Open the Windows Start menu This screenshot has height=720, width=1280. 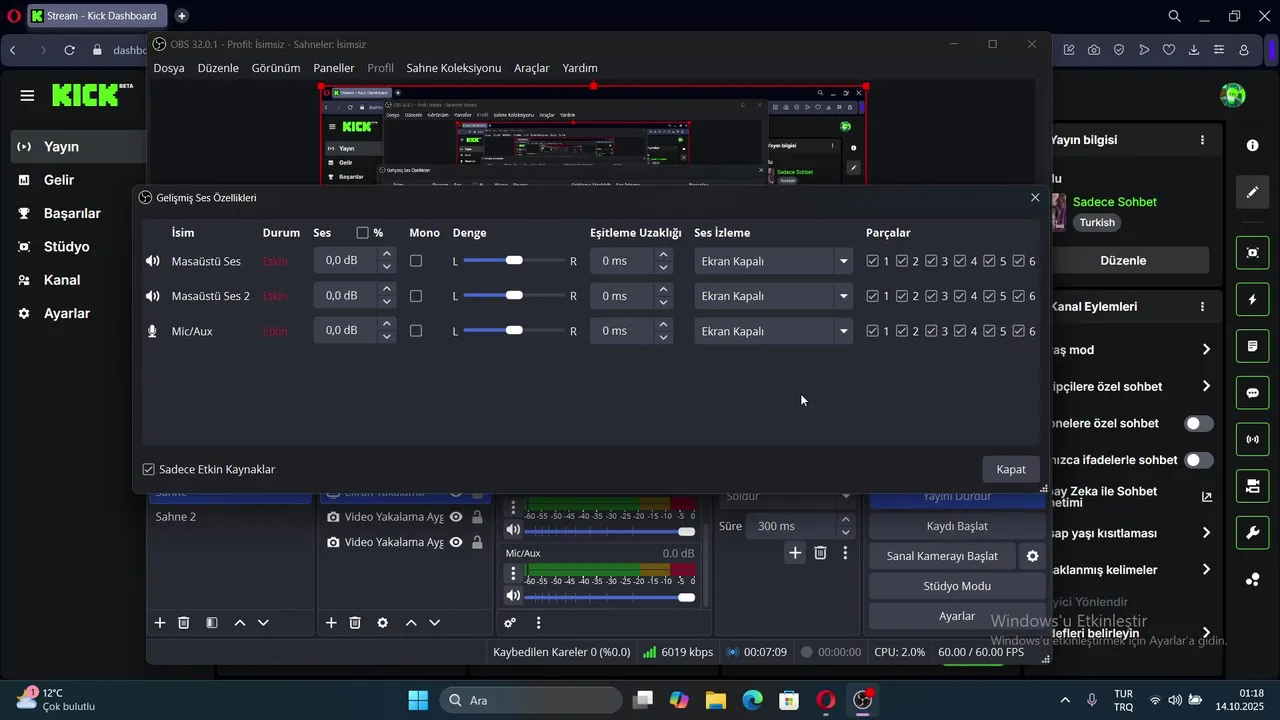tap(418, 700)
